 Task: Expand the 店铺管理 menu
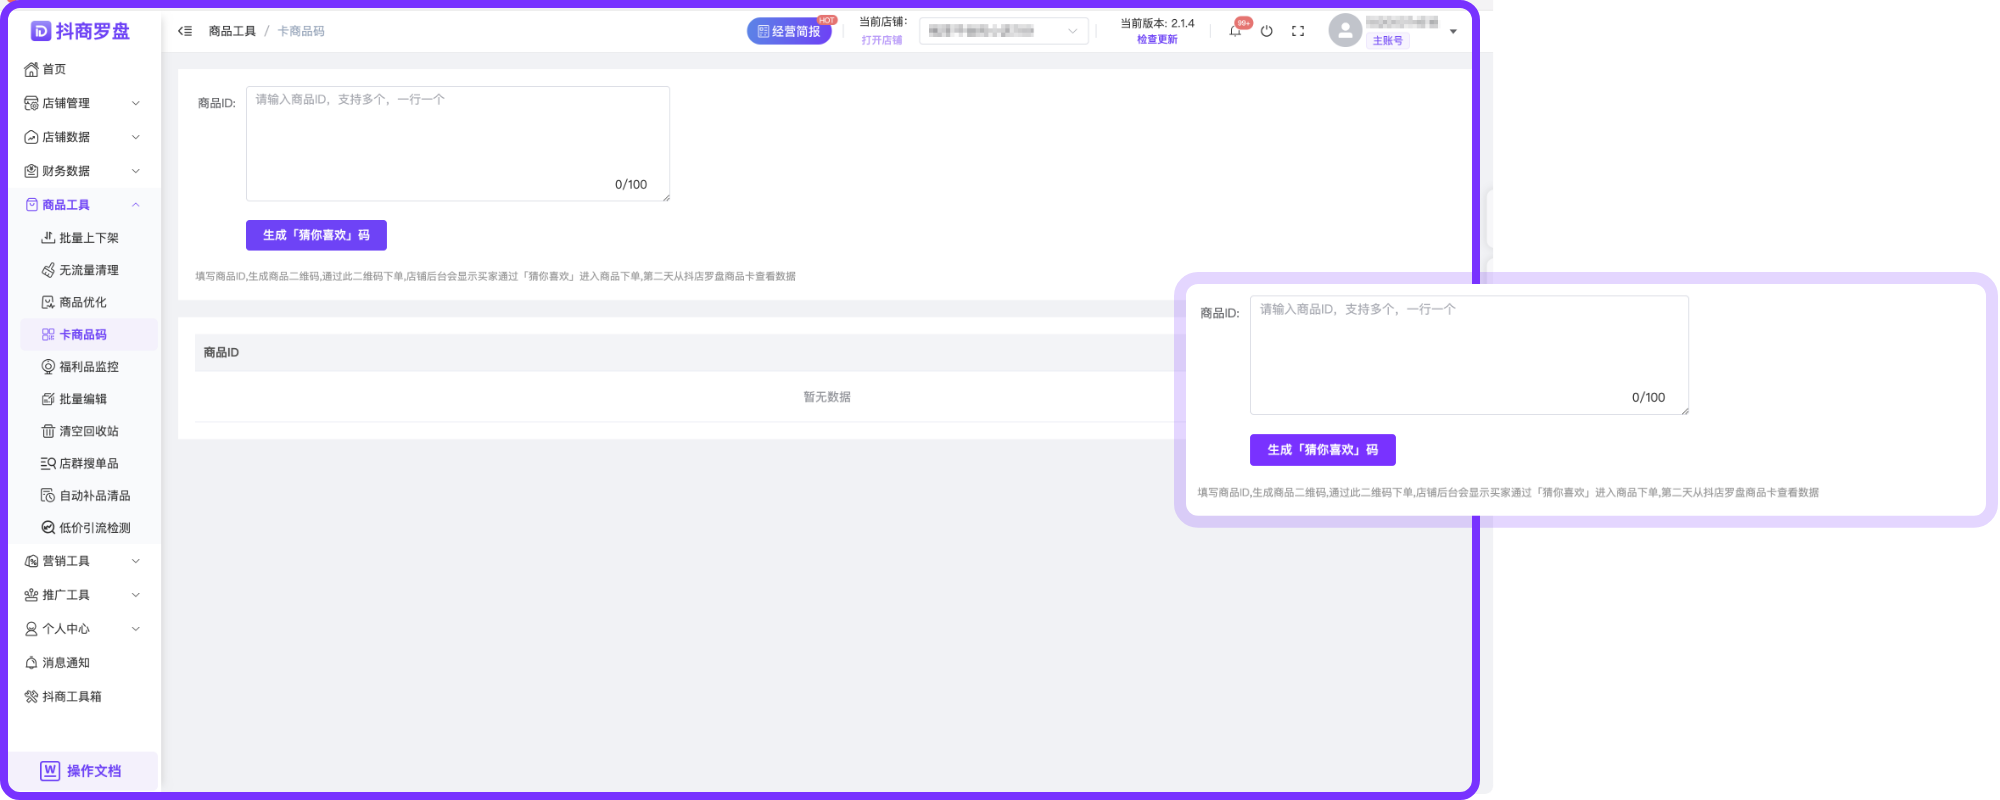[x=82, y=103]
